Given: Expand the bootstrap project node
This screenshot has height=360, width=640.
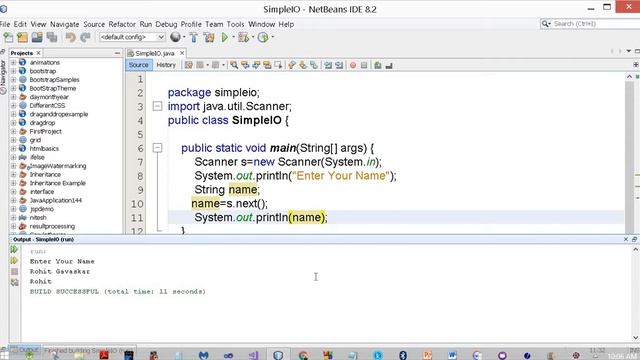Looking at the screenshot, I should 13,71.
